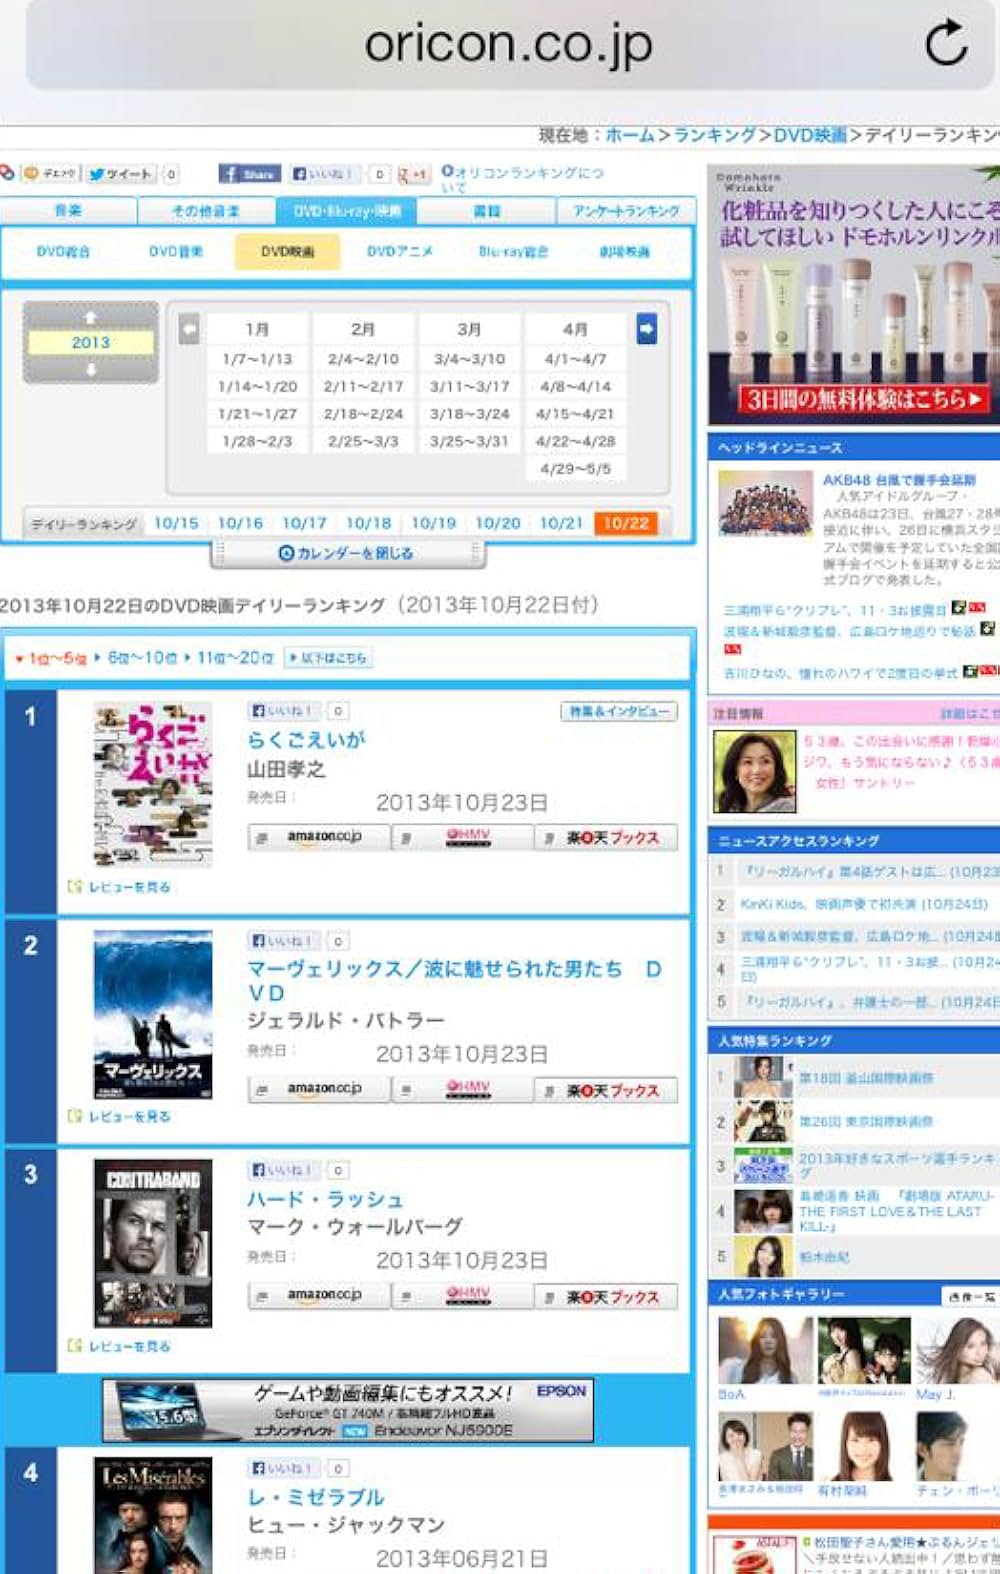Open KinKi Kids news ranking item
Screen dimensions: 1000x1574
865,904
